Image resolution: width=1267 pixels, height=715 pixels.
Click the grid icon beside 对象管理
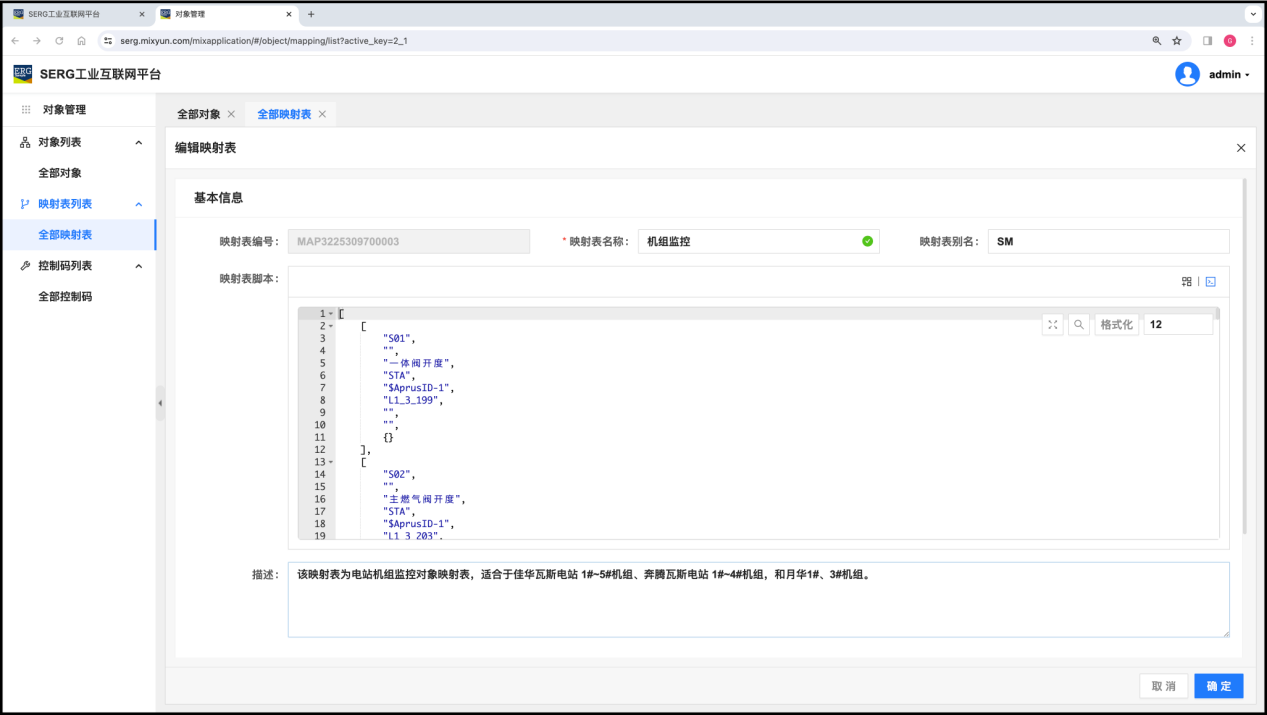pyautogui.click(x=26, y=110)
